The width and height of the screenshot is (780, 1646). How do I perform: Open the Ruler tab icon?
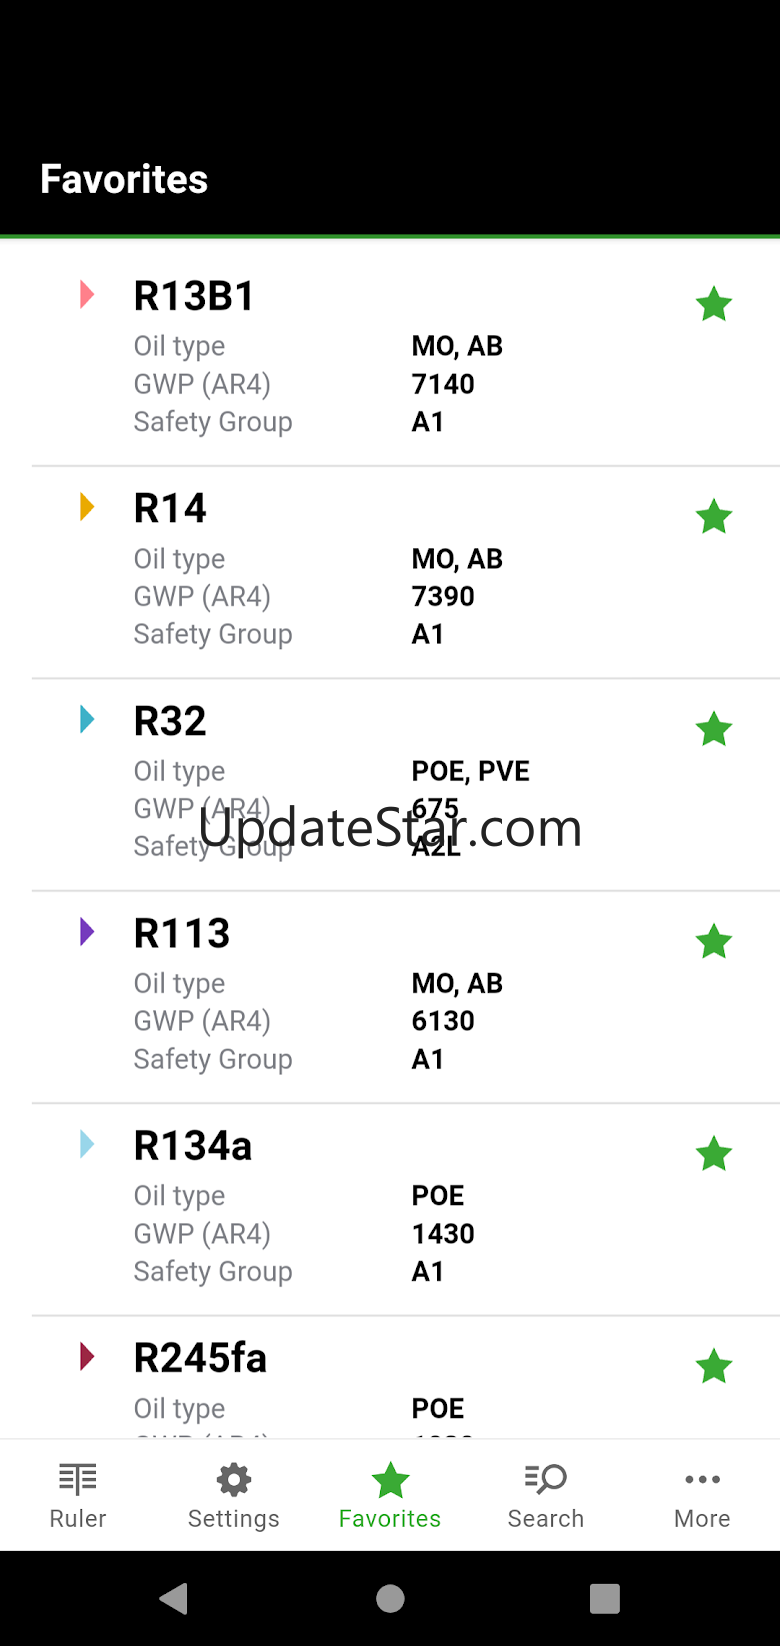pos(78,1479)
